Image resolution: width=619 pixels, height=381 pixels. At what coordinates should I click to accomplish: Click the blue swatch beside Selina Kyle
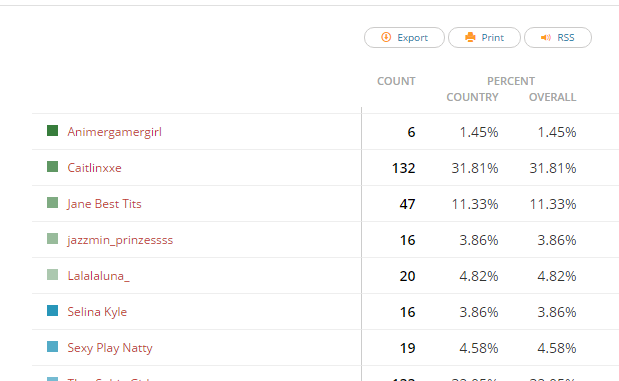point(53,310)
